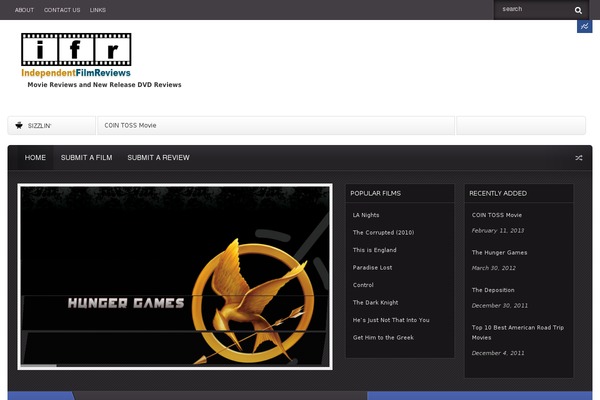Viewport: 600px width, 400px height.
Task: Open the About page
Action: tap(24, 10)
